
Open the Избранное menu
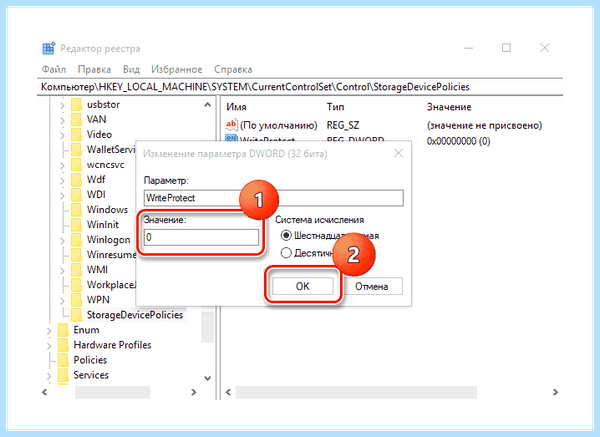pyautogui.click(x=176, y=69)
